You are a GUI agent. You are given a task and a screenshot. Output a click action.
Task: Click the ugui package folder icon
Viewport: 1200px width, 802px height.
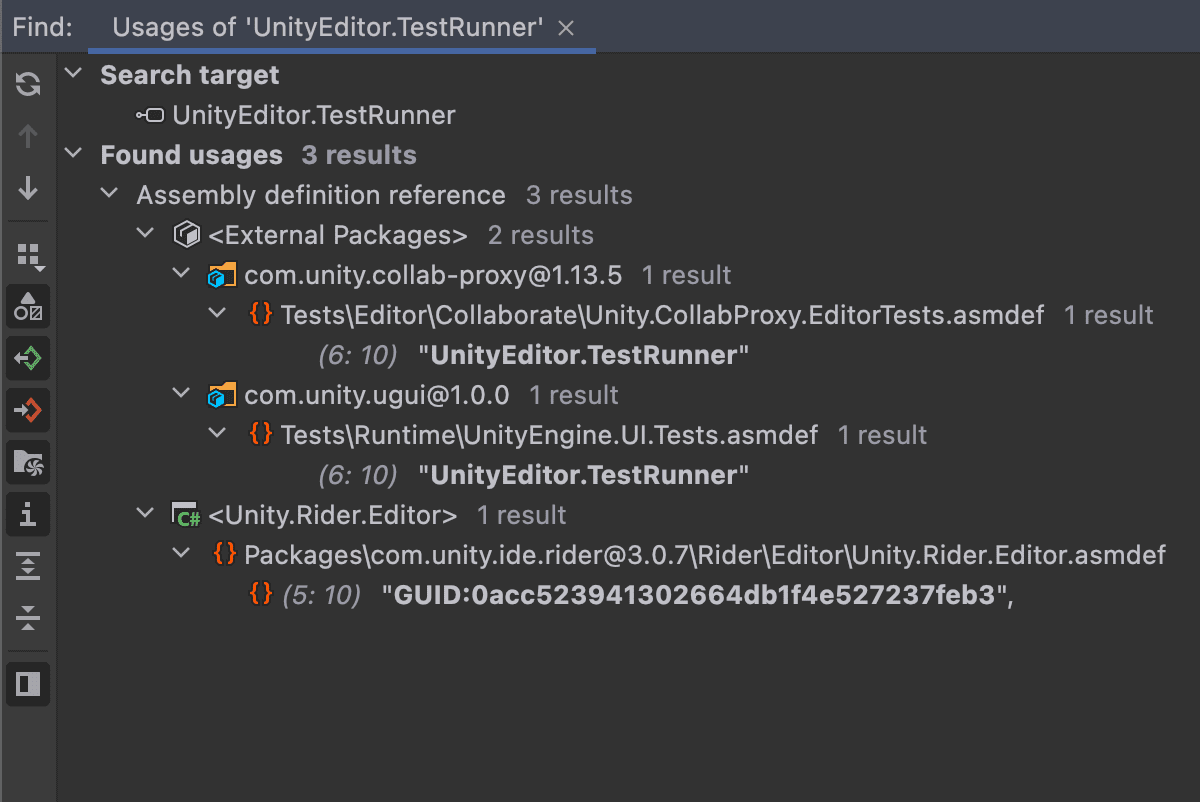pos(222,396)
